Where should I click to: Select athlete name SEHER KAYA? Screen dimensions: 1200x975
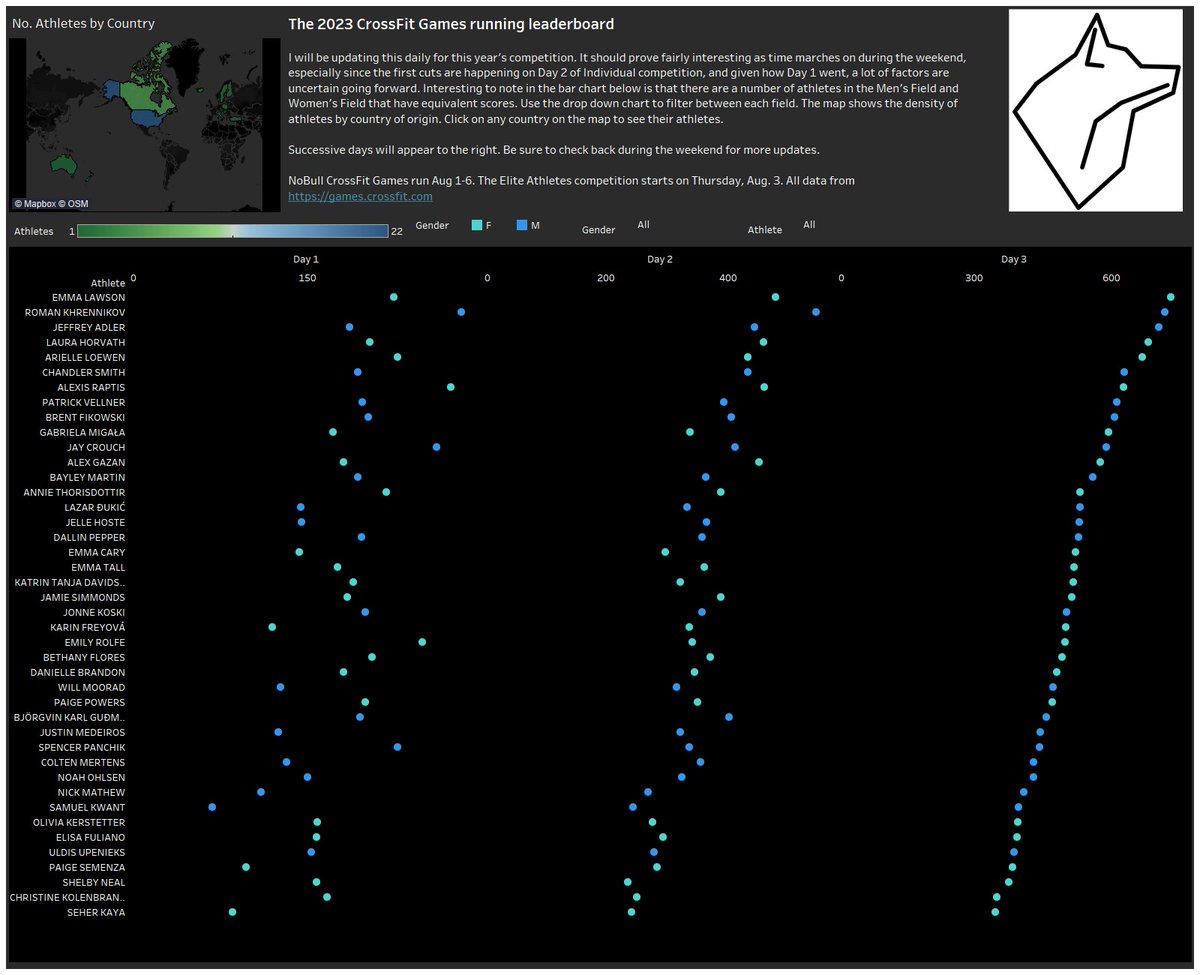[96, 912]
